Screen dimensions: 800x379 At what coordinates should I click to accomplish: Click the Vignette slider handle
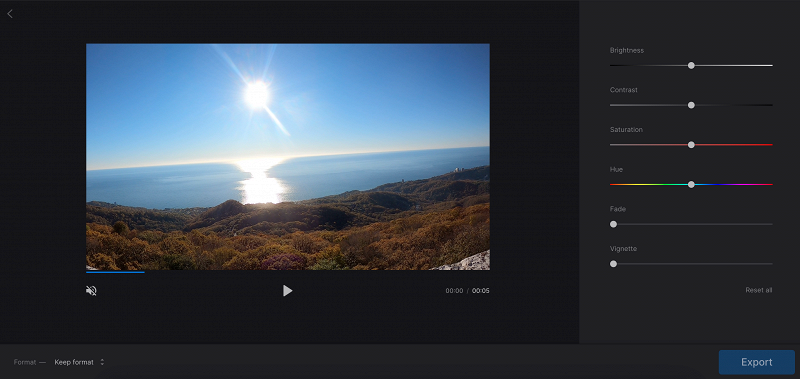[613, 264]
